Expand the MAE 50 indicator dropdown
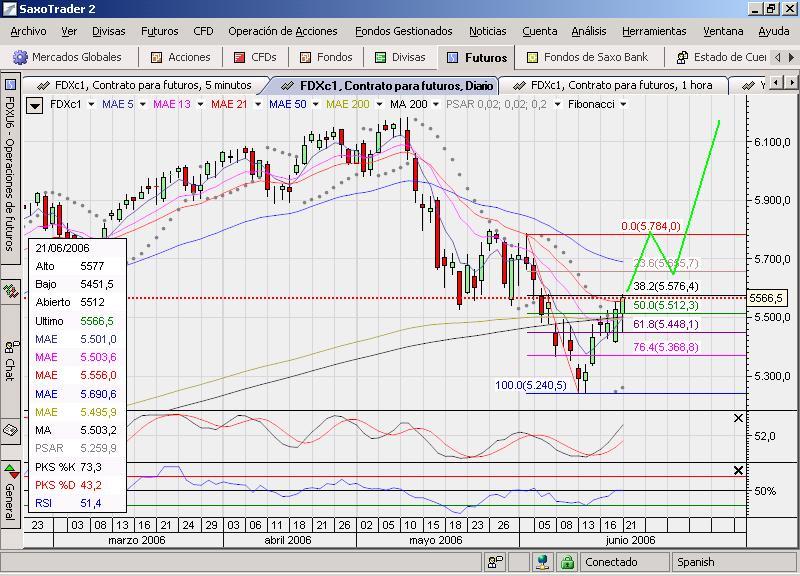The height and width of the screenshot is (576, 800). 316,105
